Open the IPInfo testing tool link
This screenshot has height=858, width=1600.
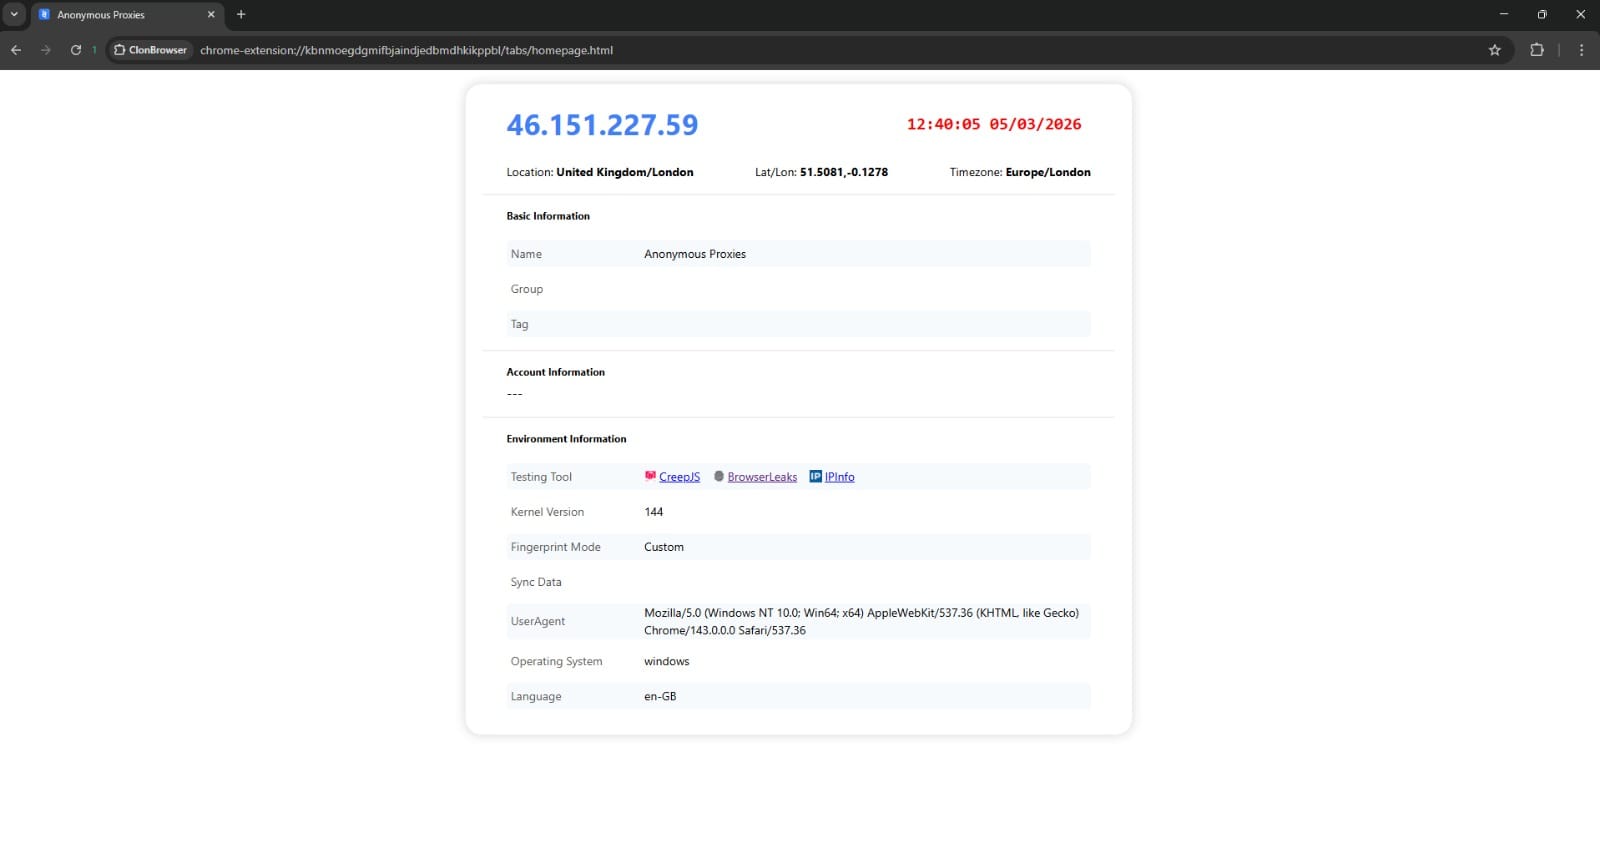point(840,477)
